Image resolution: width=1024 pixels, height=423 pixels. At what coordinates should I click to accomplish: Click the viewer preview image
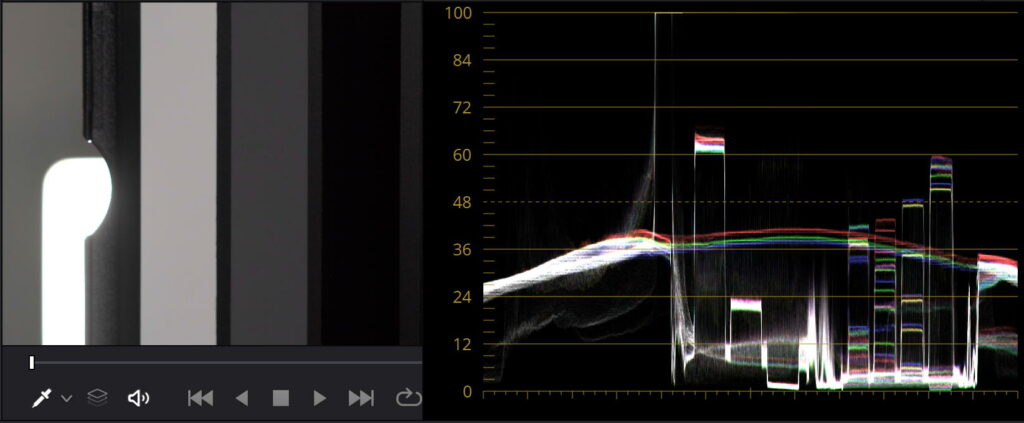click(212, 174)
